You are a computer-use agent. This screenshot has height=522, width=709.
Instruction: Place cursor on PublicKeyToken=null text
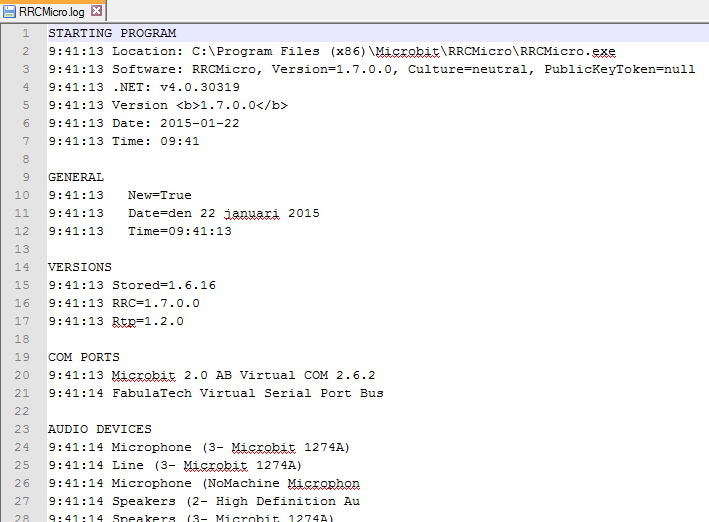pyautogui.click(x=619, y=69)
